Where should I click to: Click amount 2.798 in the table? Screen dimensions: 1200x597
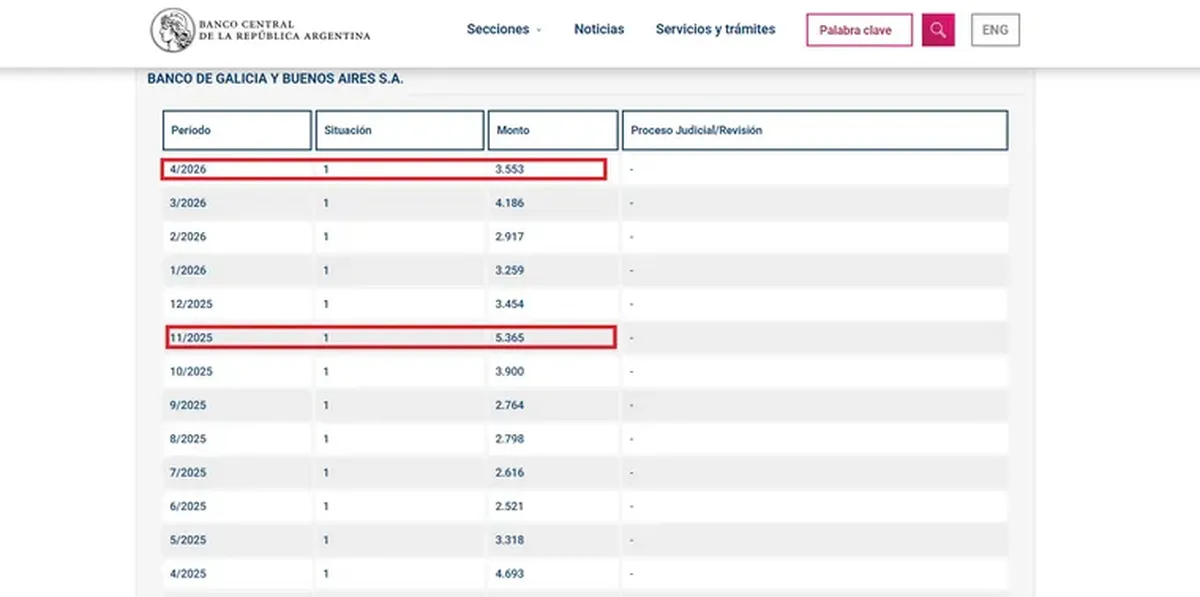click(509, 439)
